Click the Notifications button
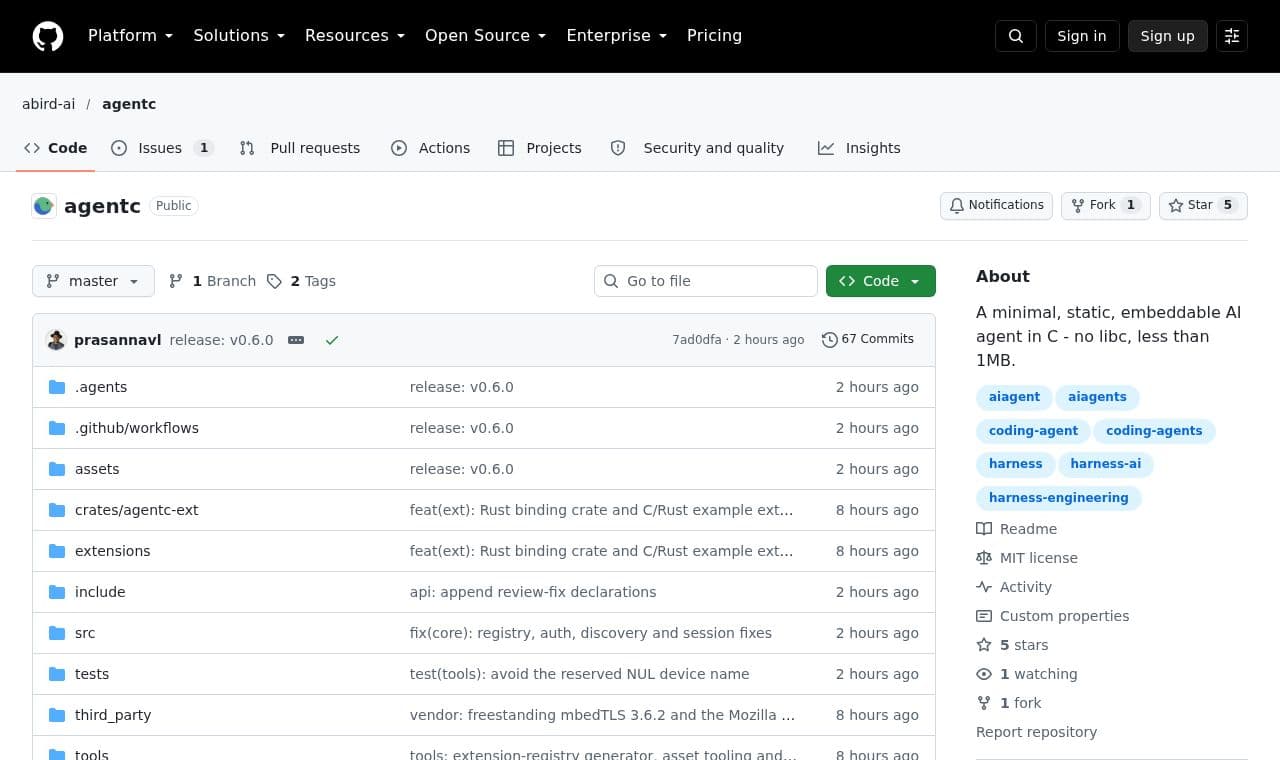The image size is (1280, 760). (x=996, y=205)
